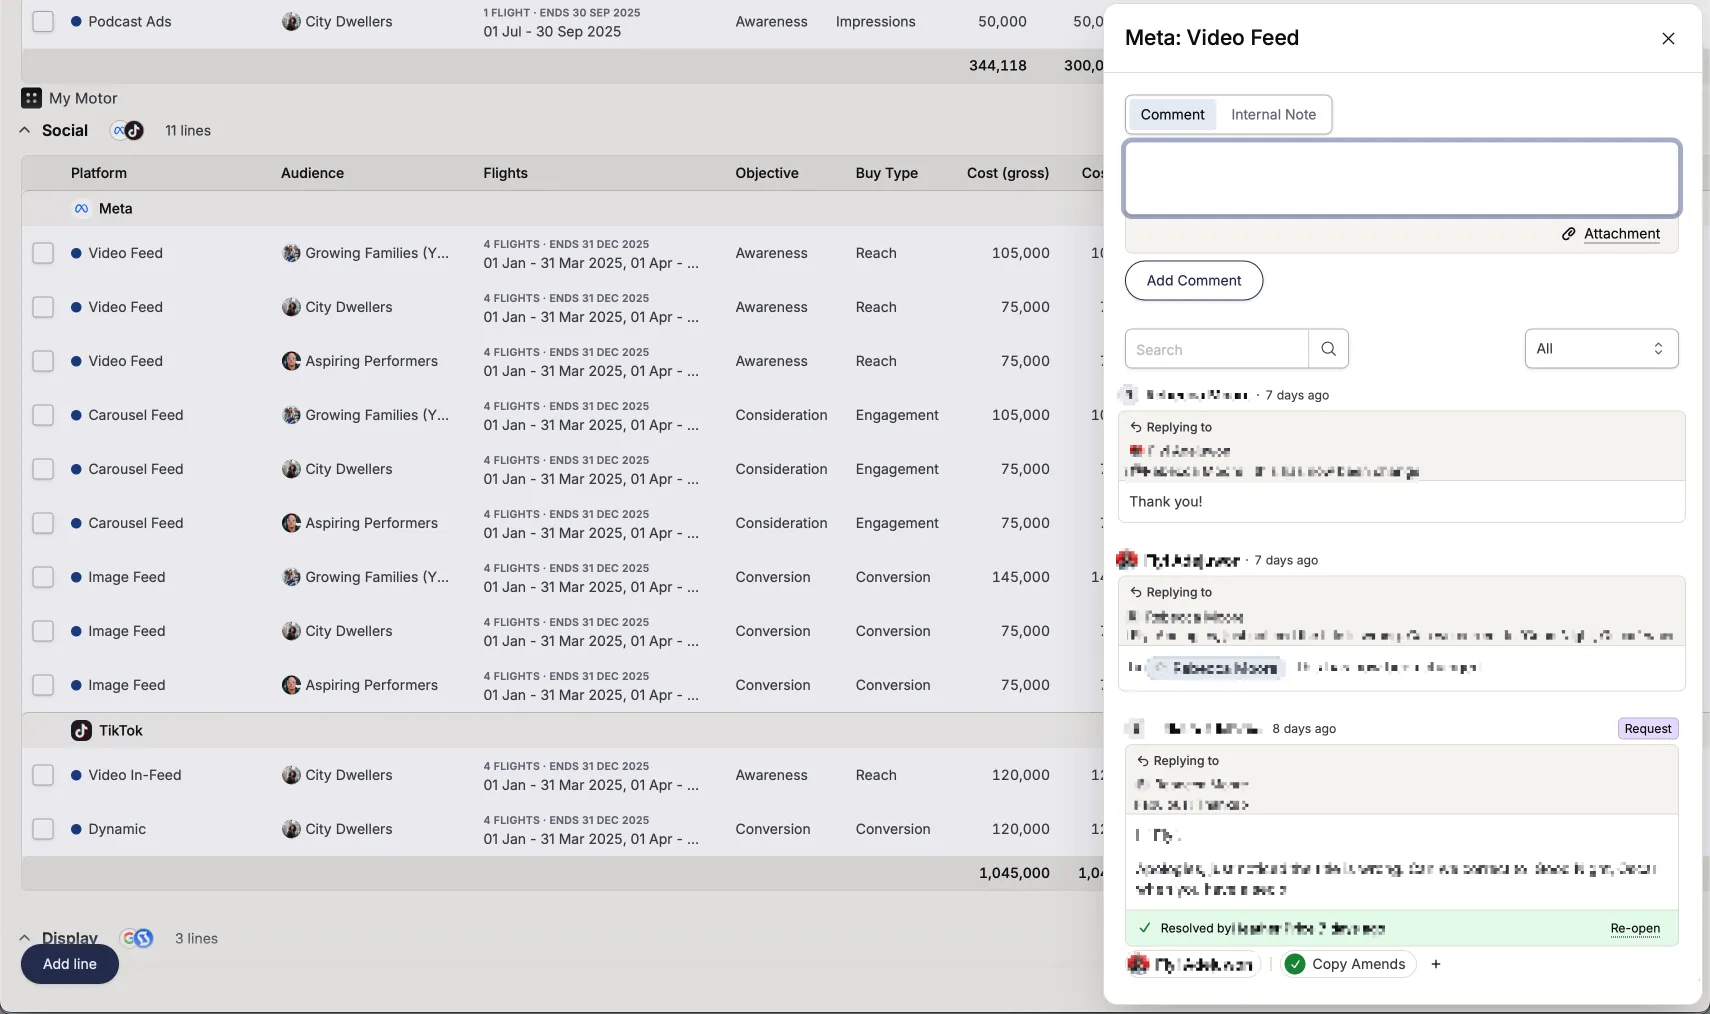Click the Google icon next to Display
The height and width of the screenshot is (1014, 1710).
(130, 938)
